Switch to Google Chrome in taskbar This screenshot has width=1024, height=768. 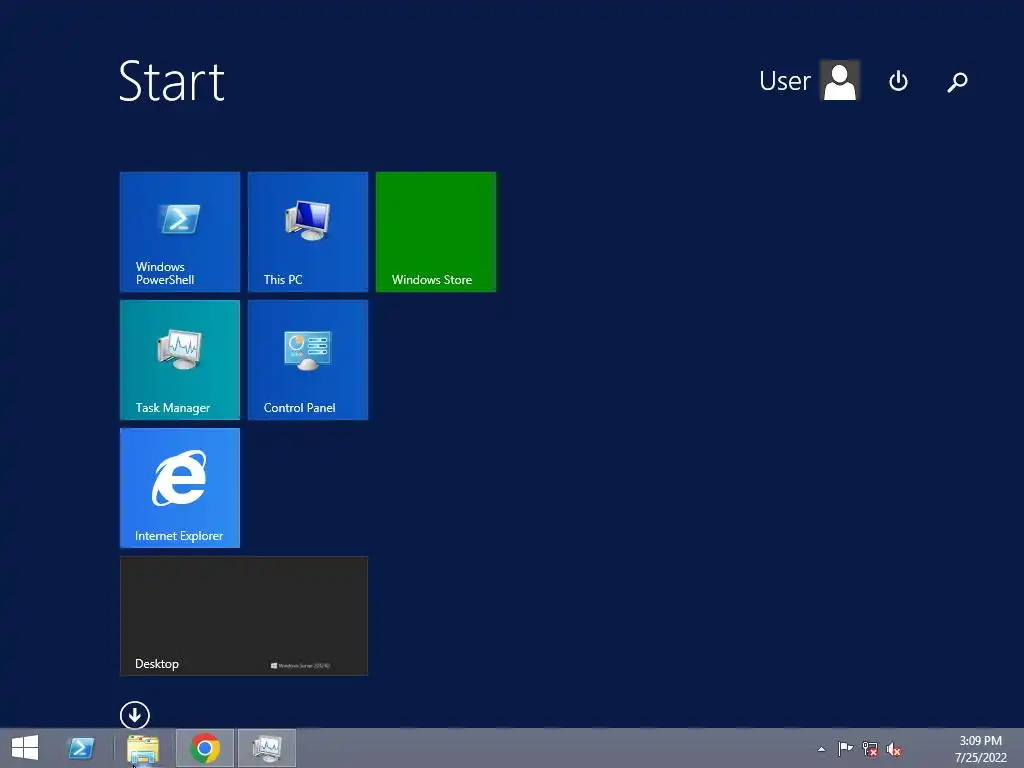(204, 748)
